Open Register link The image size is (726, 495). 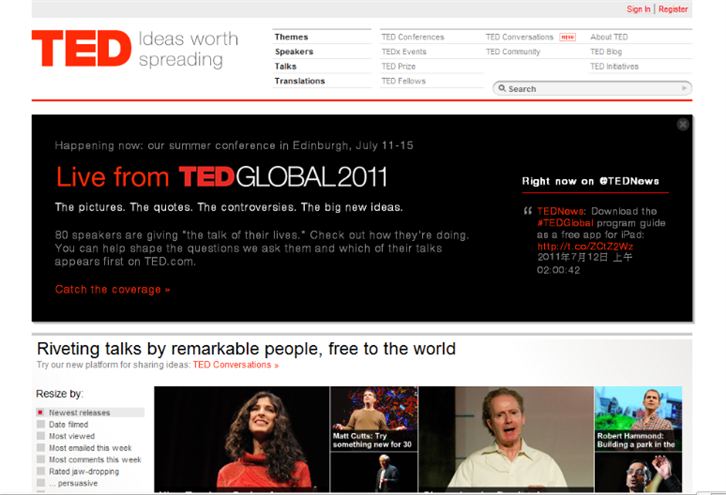[x=673, y=9]
